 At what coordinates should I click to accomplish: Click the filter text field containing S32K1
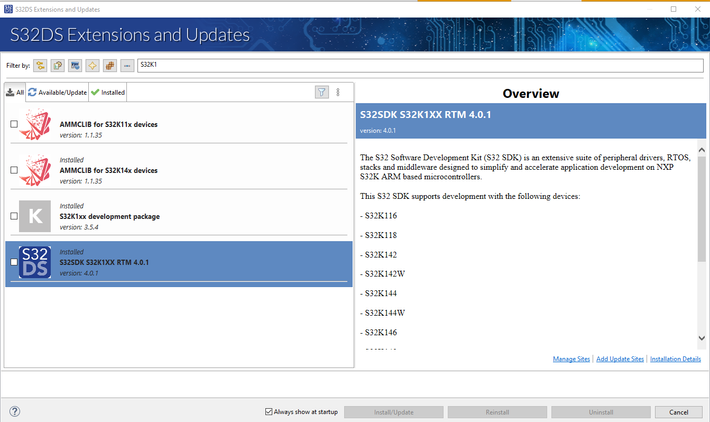(420, 65)
